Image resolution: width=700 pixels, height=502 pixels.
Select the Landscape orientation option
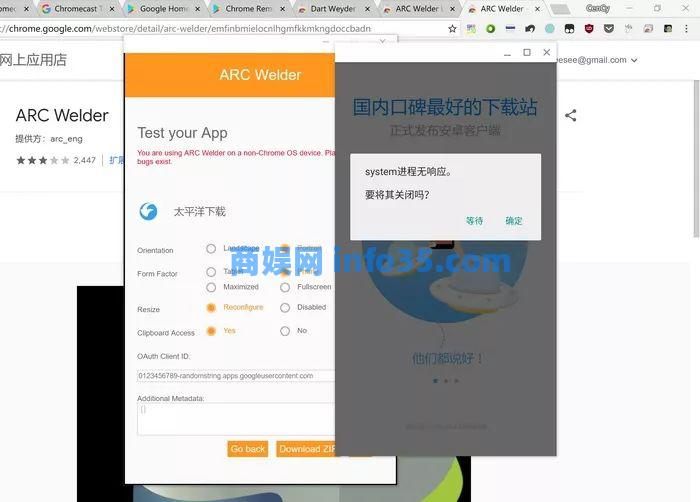211,248
